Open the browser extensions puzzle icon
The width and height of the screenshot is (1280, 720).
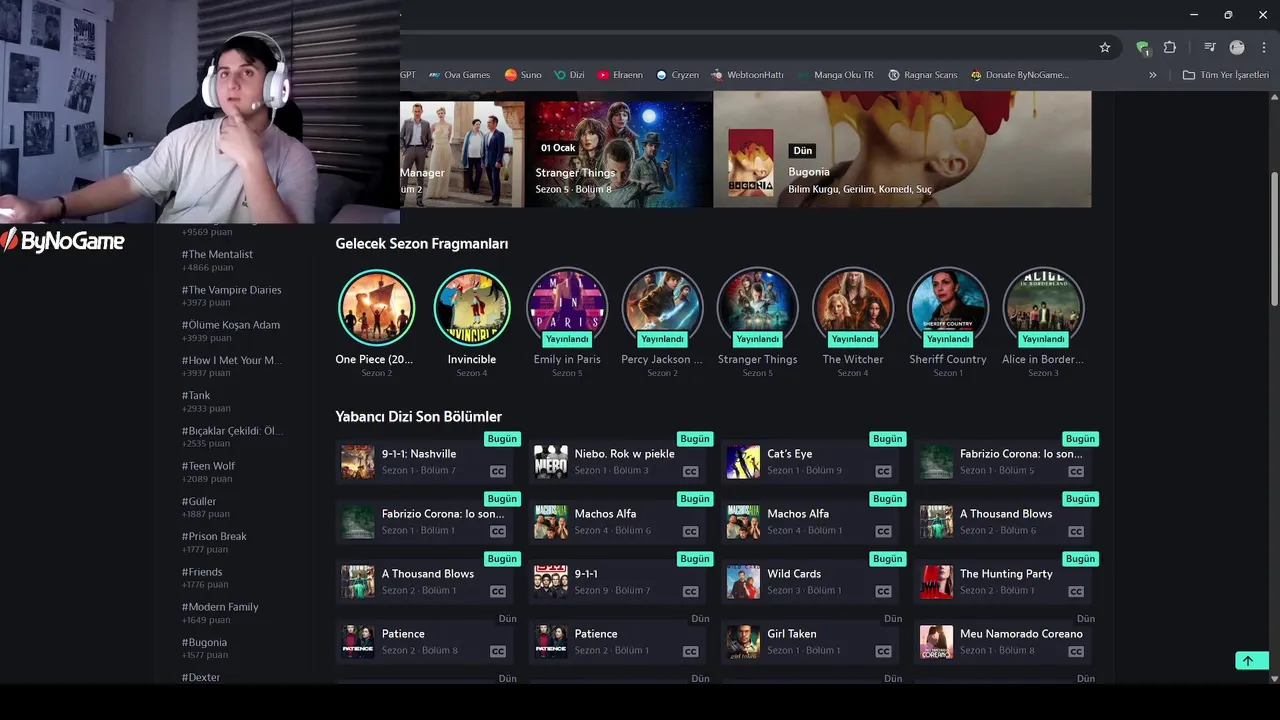1170,47
